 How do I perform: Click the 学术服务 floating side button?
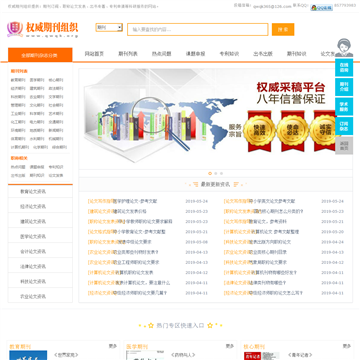click(x=344, y=106)
